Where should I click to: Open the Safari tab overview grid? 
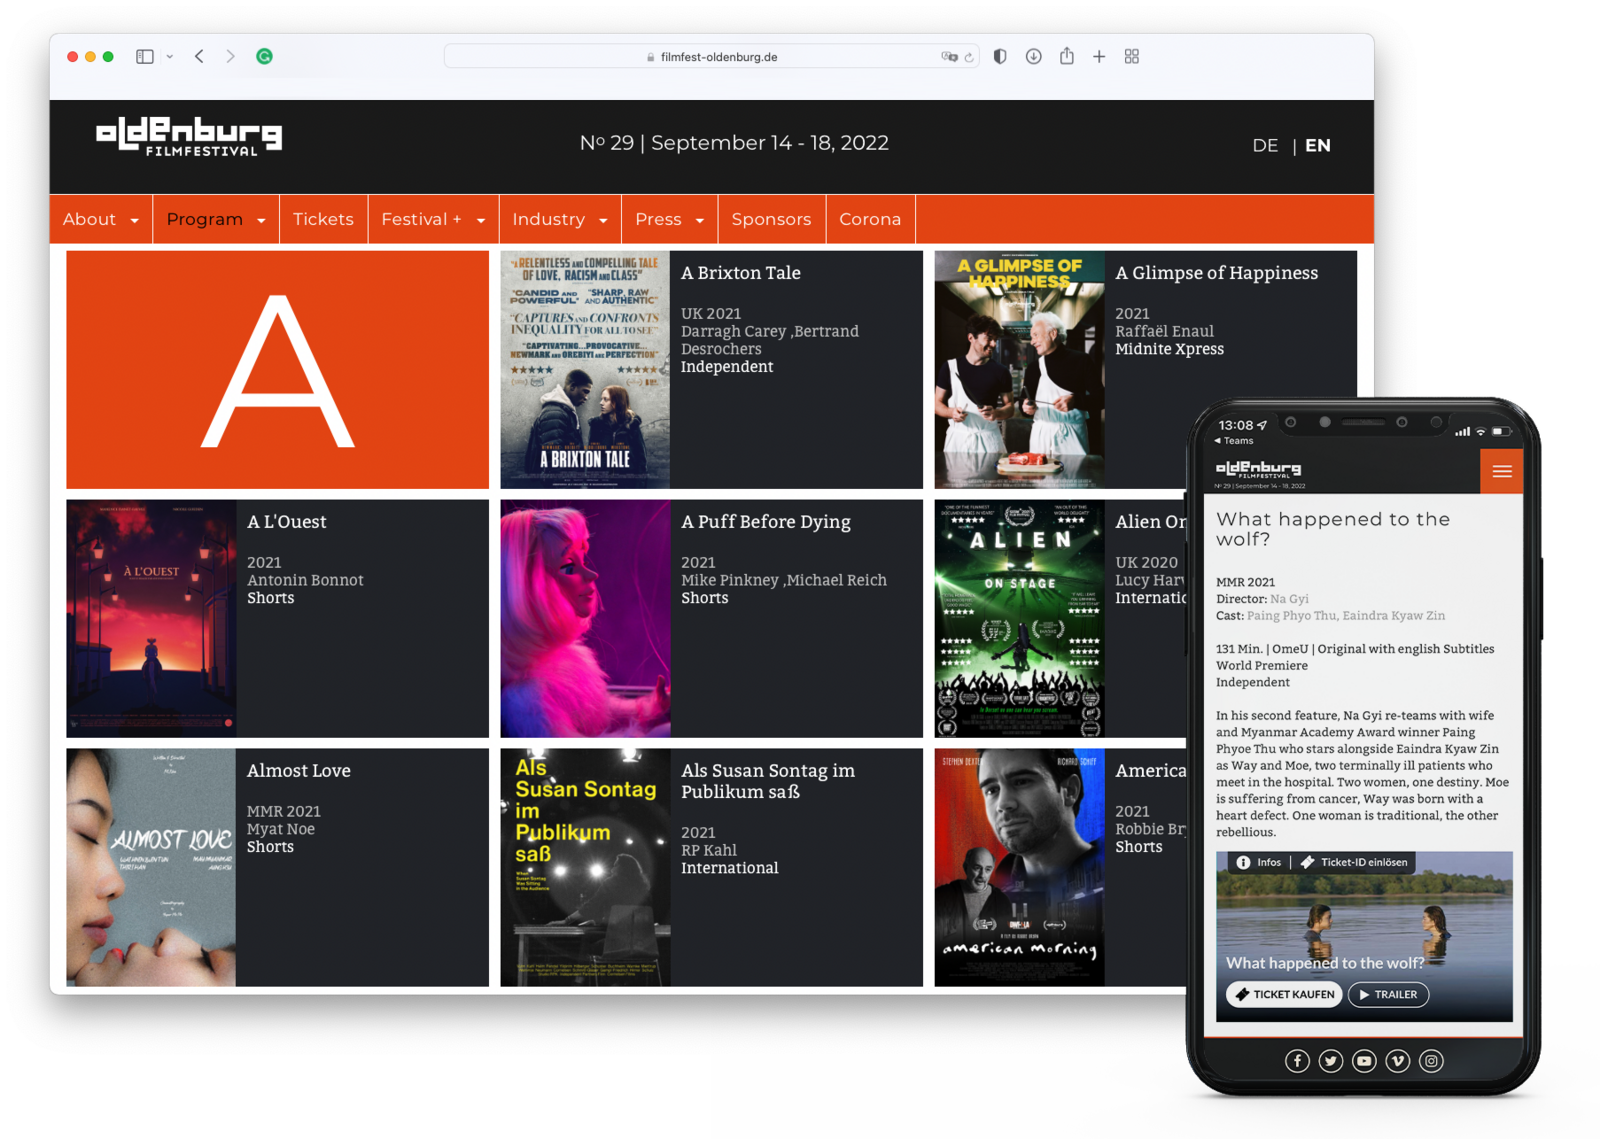tap(1132, 57)
